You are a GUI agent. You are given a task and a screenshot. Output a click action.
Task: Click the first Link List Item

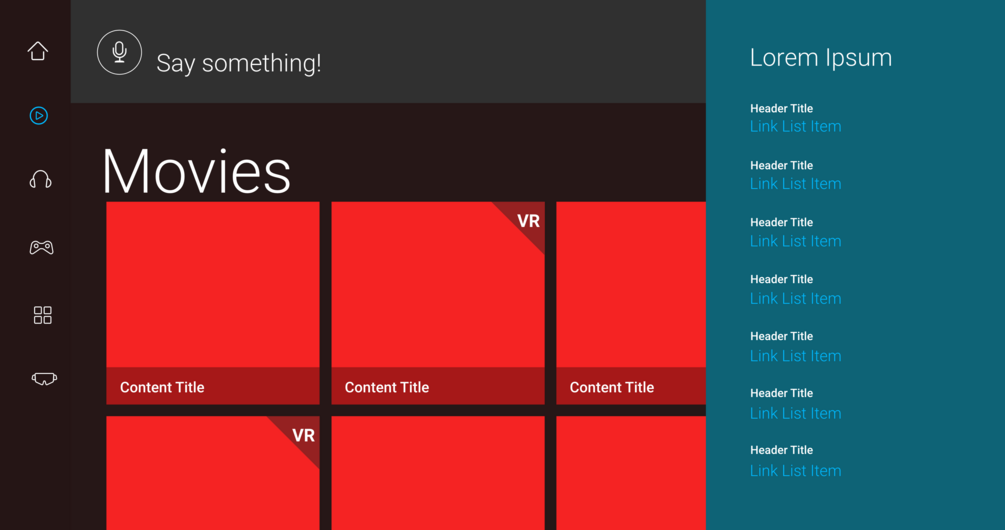(795, 127)
